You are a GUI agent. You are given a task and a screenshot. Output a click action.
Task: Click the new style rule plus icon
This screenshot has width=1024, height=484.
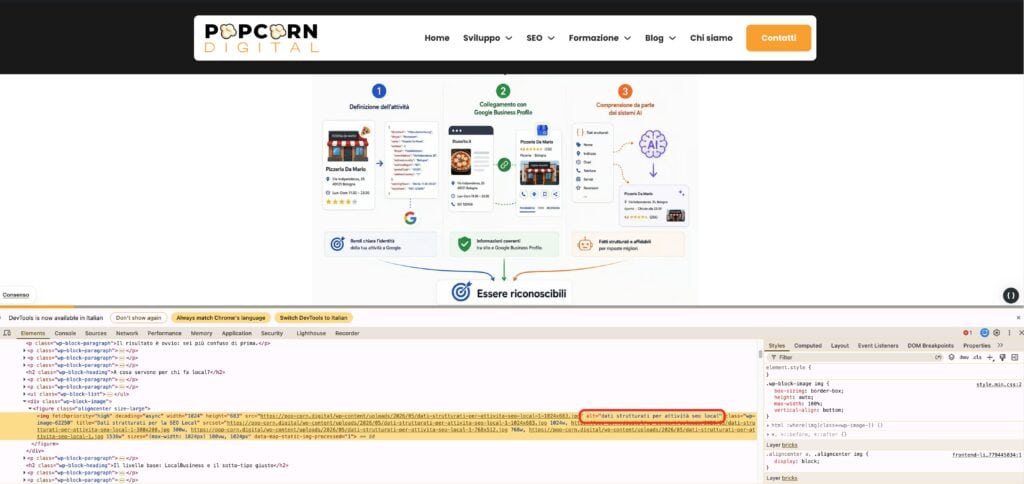click(x=990, y=357)
